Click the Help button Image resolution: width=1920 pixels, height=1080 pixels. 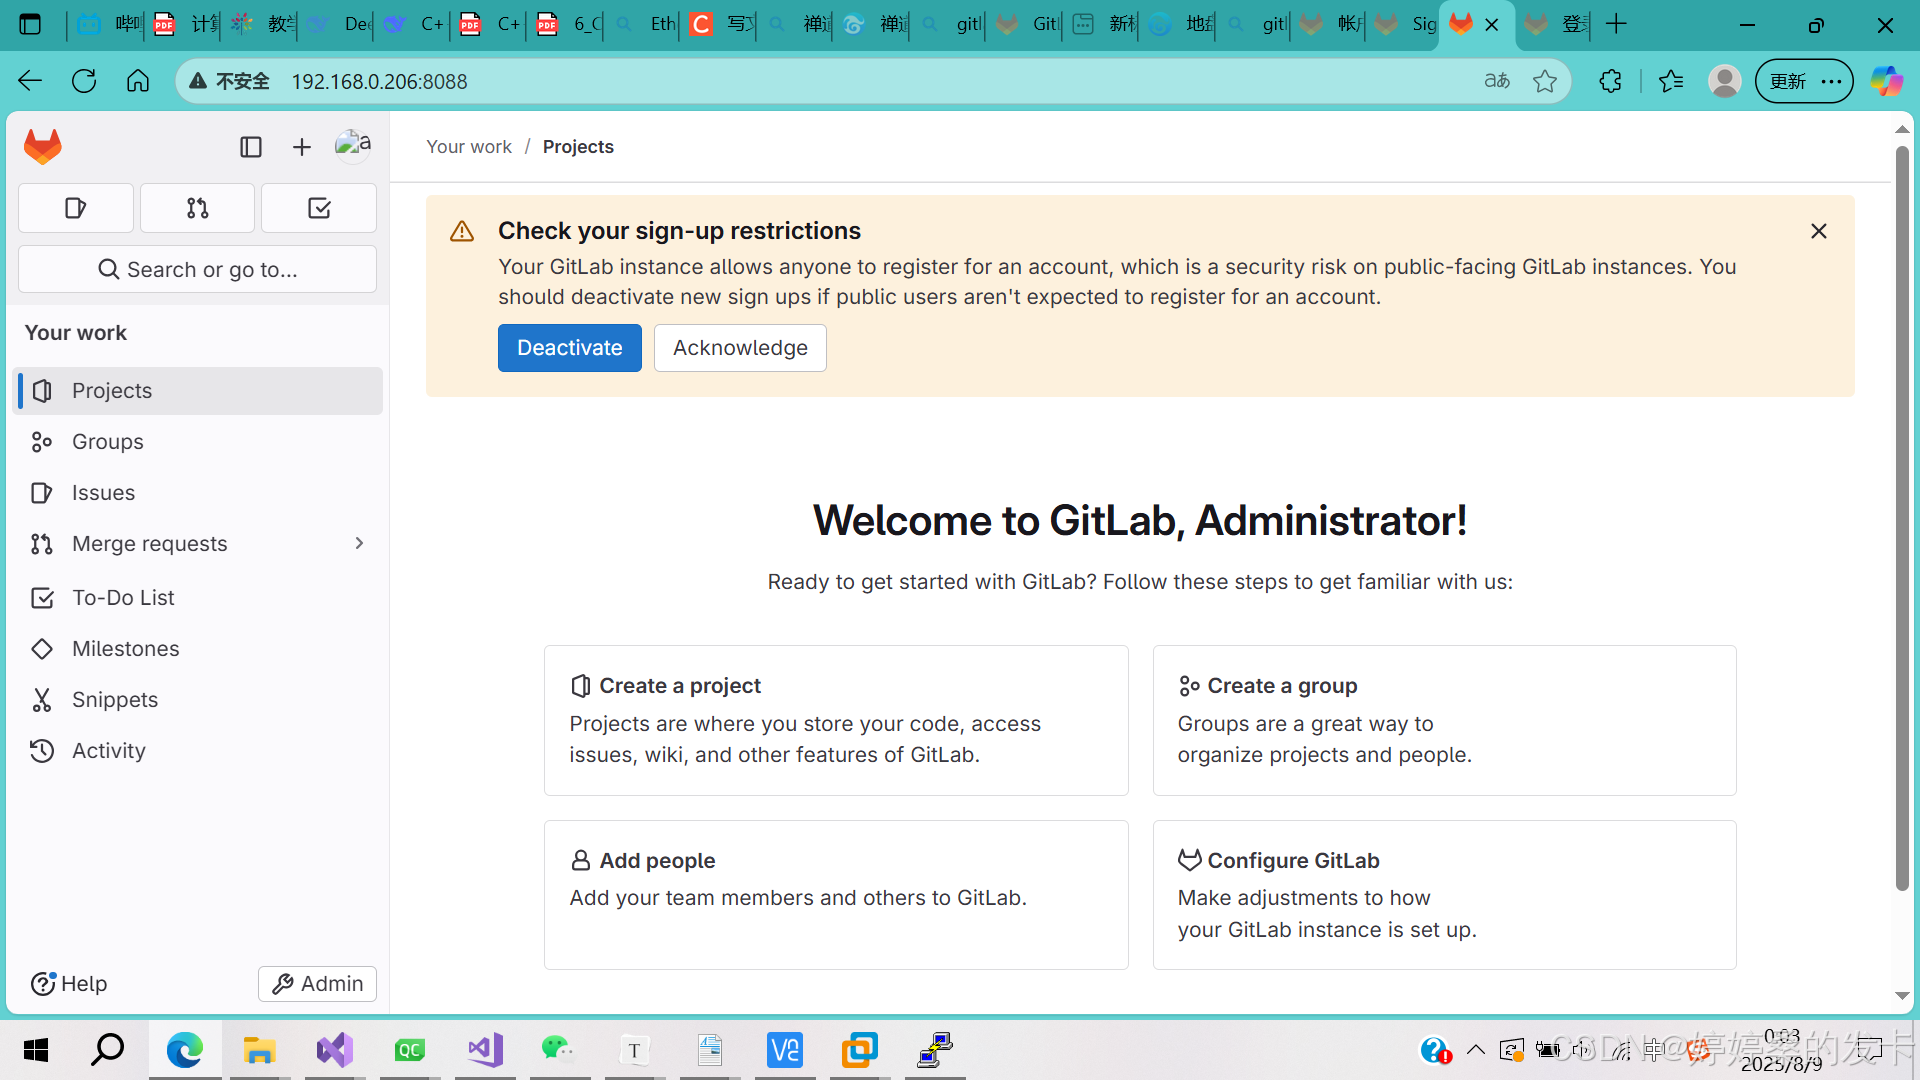[x=69, y=983]
